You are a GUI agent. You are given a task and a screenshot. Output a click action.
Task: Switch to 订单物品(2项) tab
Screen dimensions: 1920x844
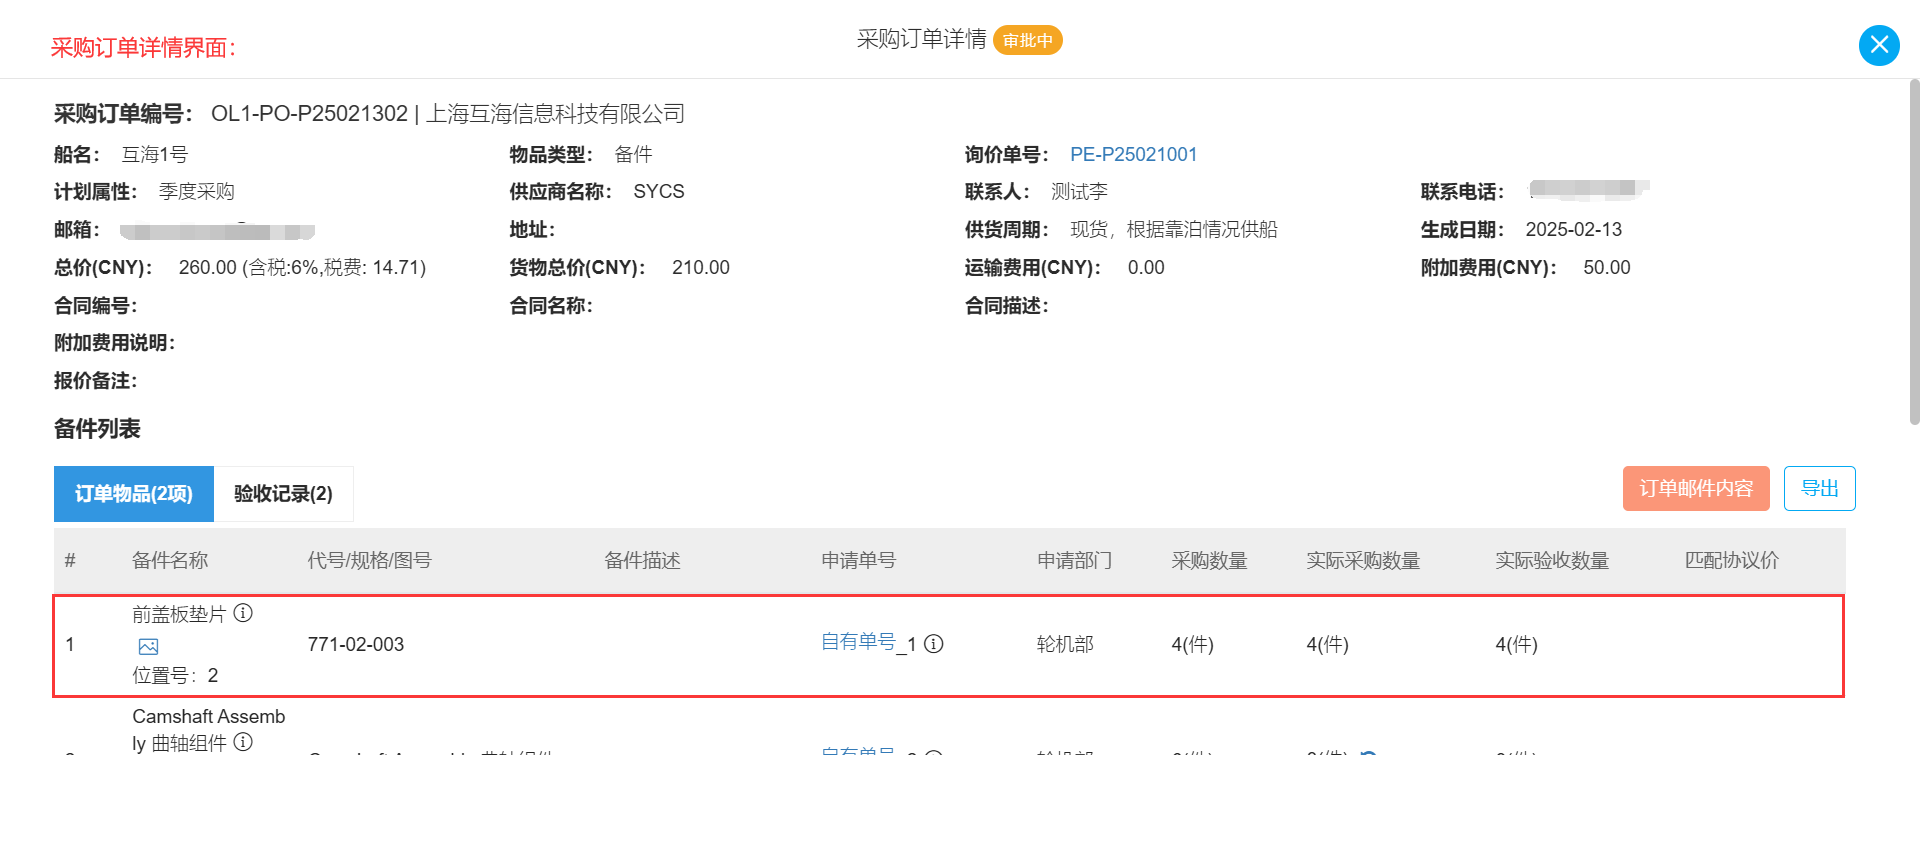(134, 494)
